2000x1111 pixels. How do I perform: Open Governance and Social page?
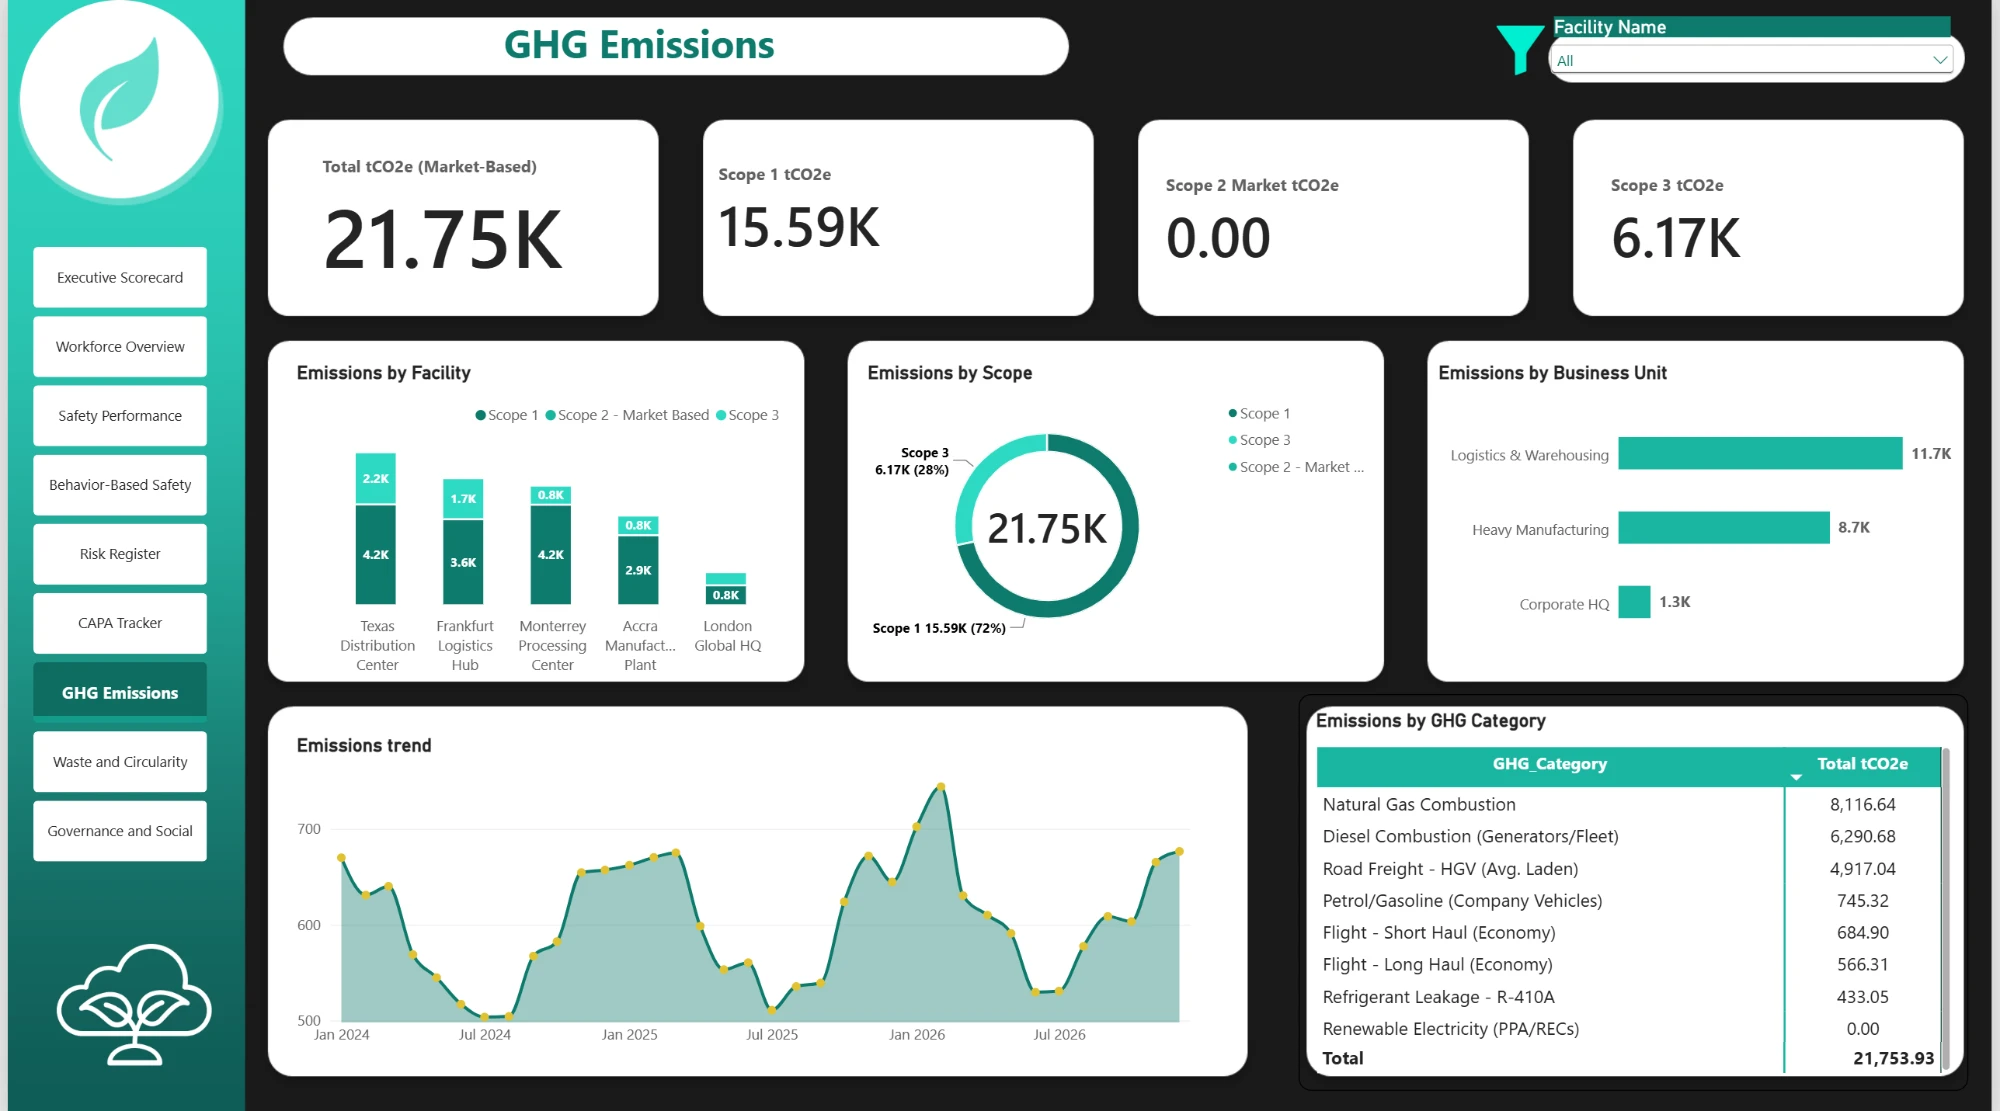point(120,830)
